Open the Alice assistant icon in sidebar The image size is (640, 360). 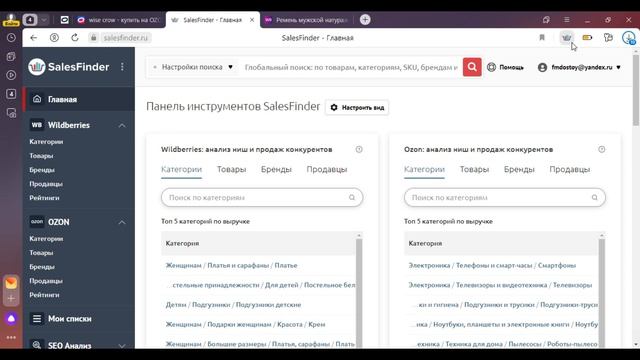11,318
